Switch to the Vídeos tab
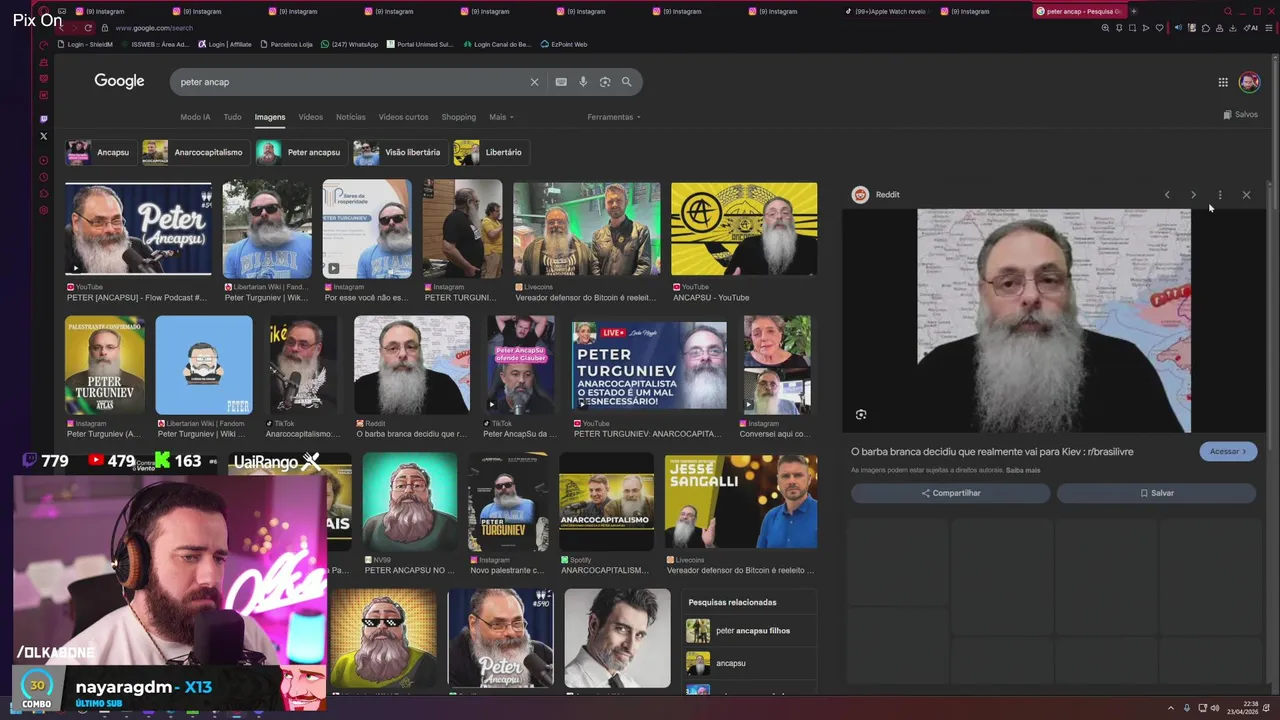Viewport: 1280px width, 720px height. pyautogui.click(x=311, y=117)
